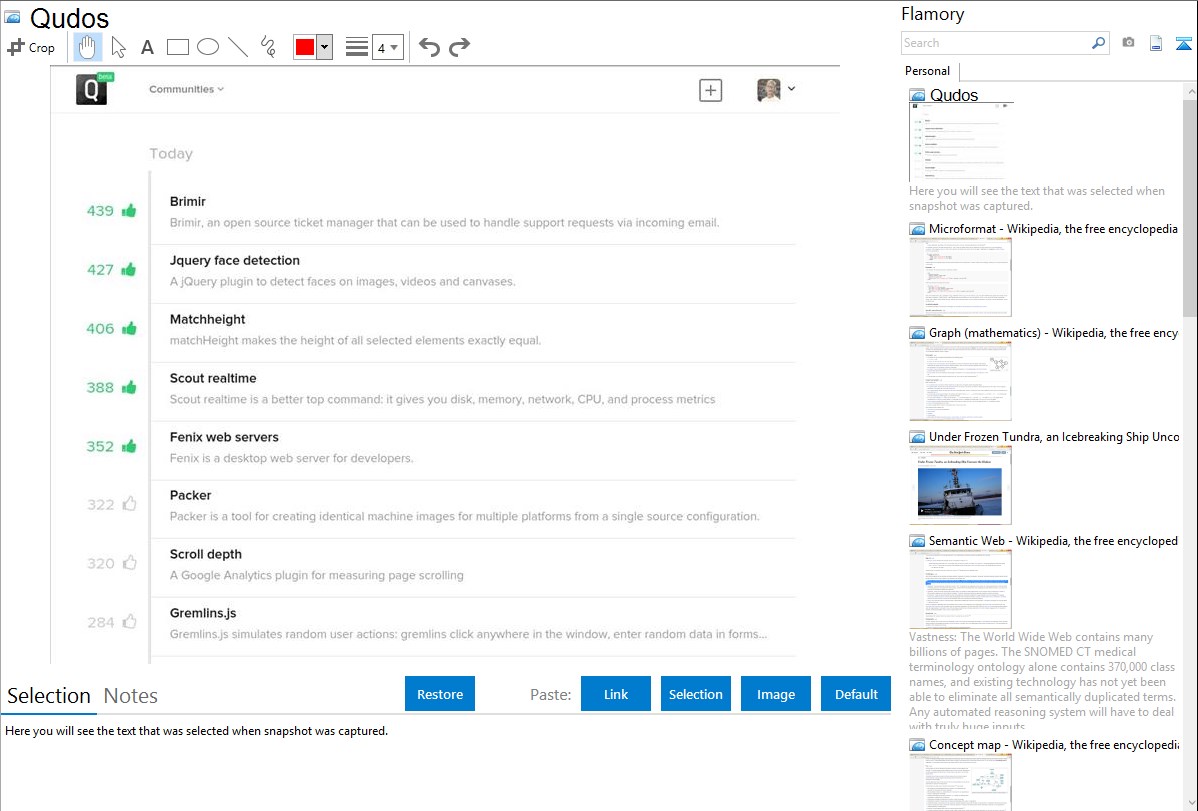The height and width of the screenshot is (811, 1198).
Task: Click the line thickness icon
Action: (x=357, y=47)
